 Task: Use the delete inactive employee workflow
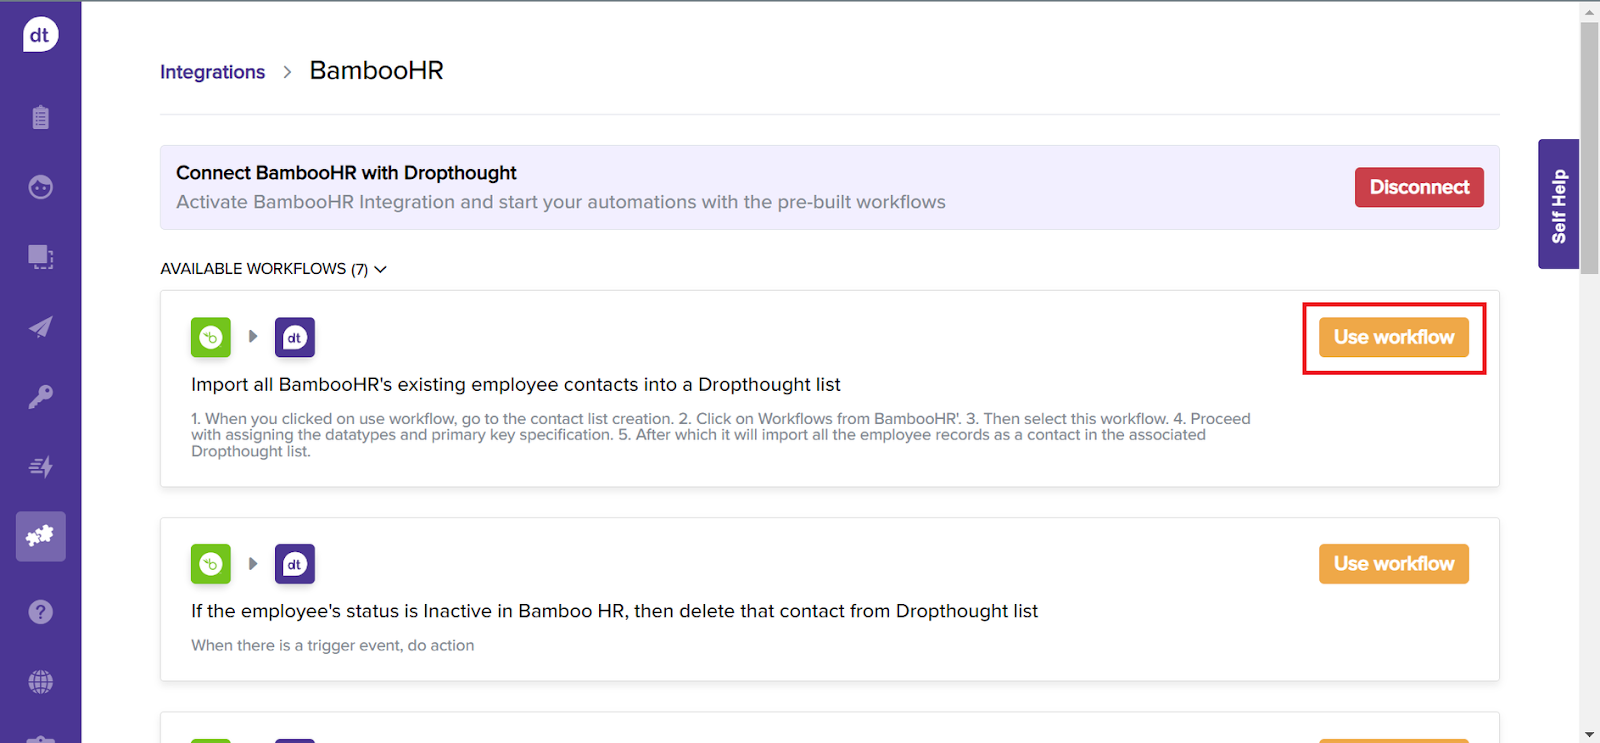click(x=1393, y=564)
